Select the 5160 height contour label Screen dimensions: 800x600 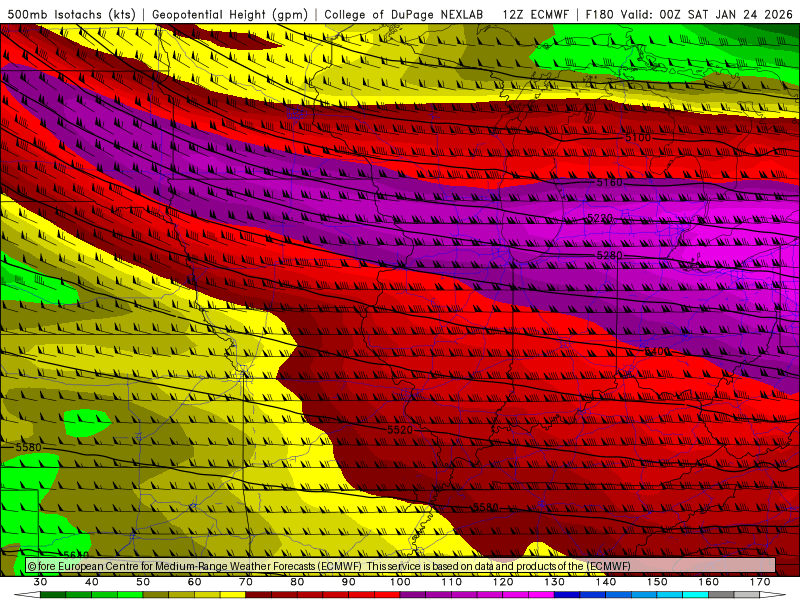click(609, 182)
